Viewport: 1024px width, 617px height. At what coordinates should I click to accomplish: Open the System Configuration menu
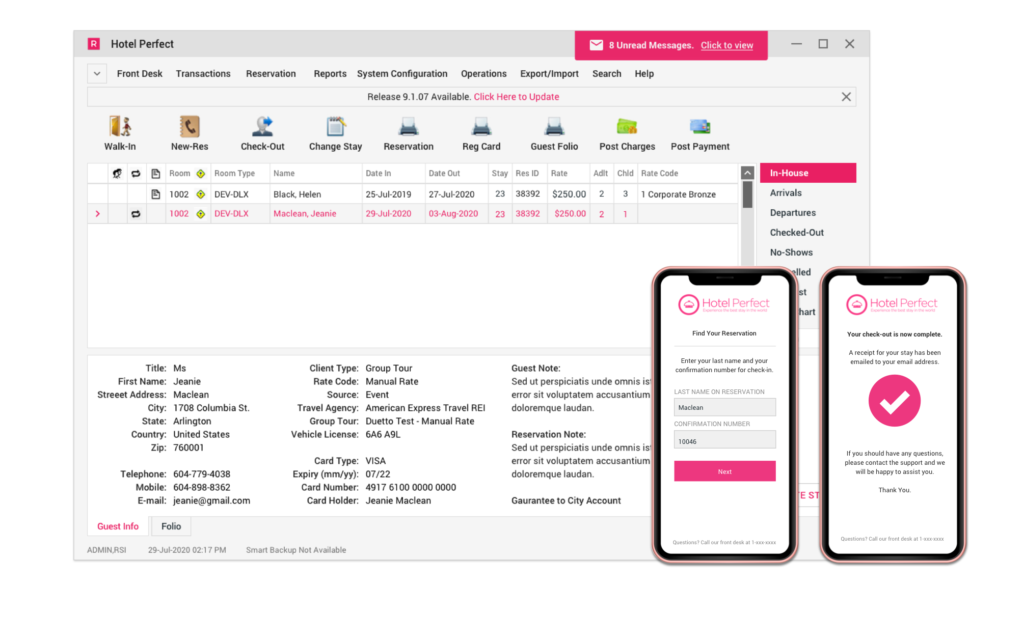click(x=402, y=74)
